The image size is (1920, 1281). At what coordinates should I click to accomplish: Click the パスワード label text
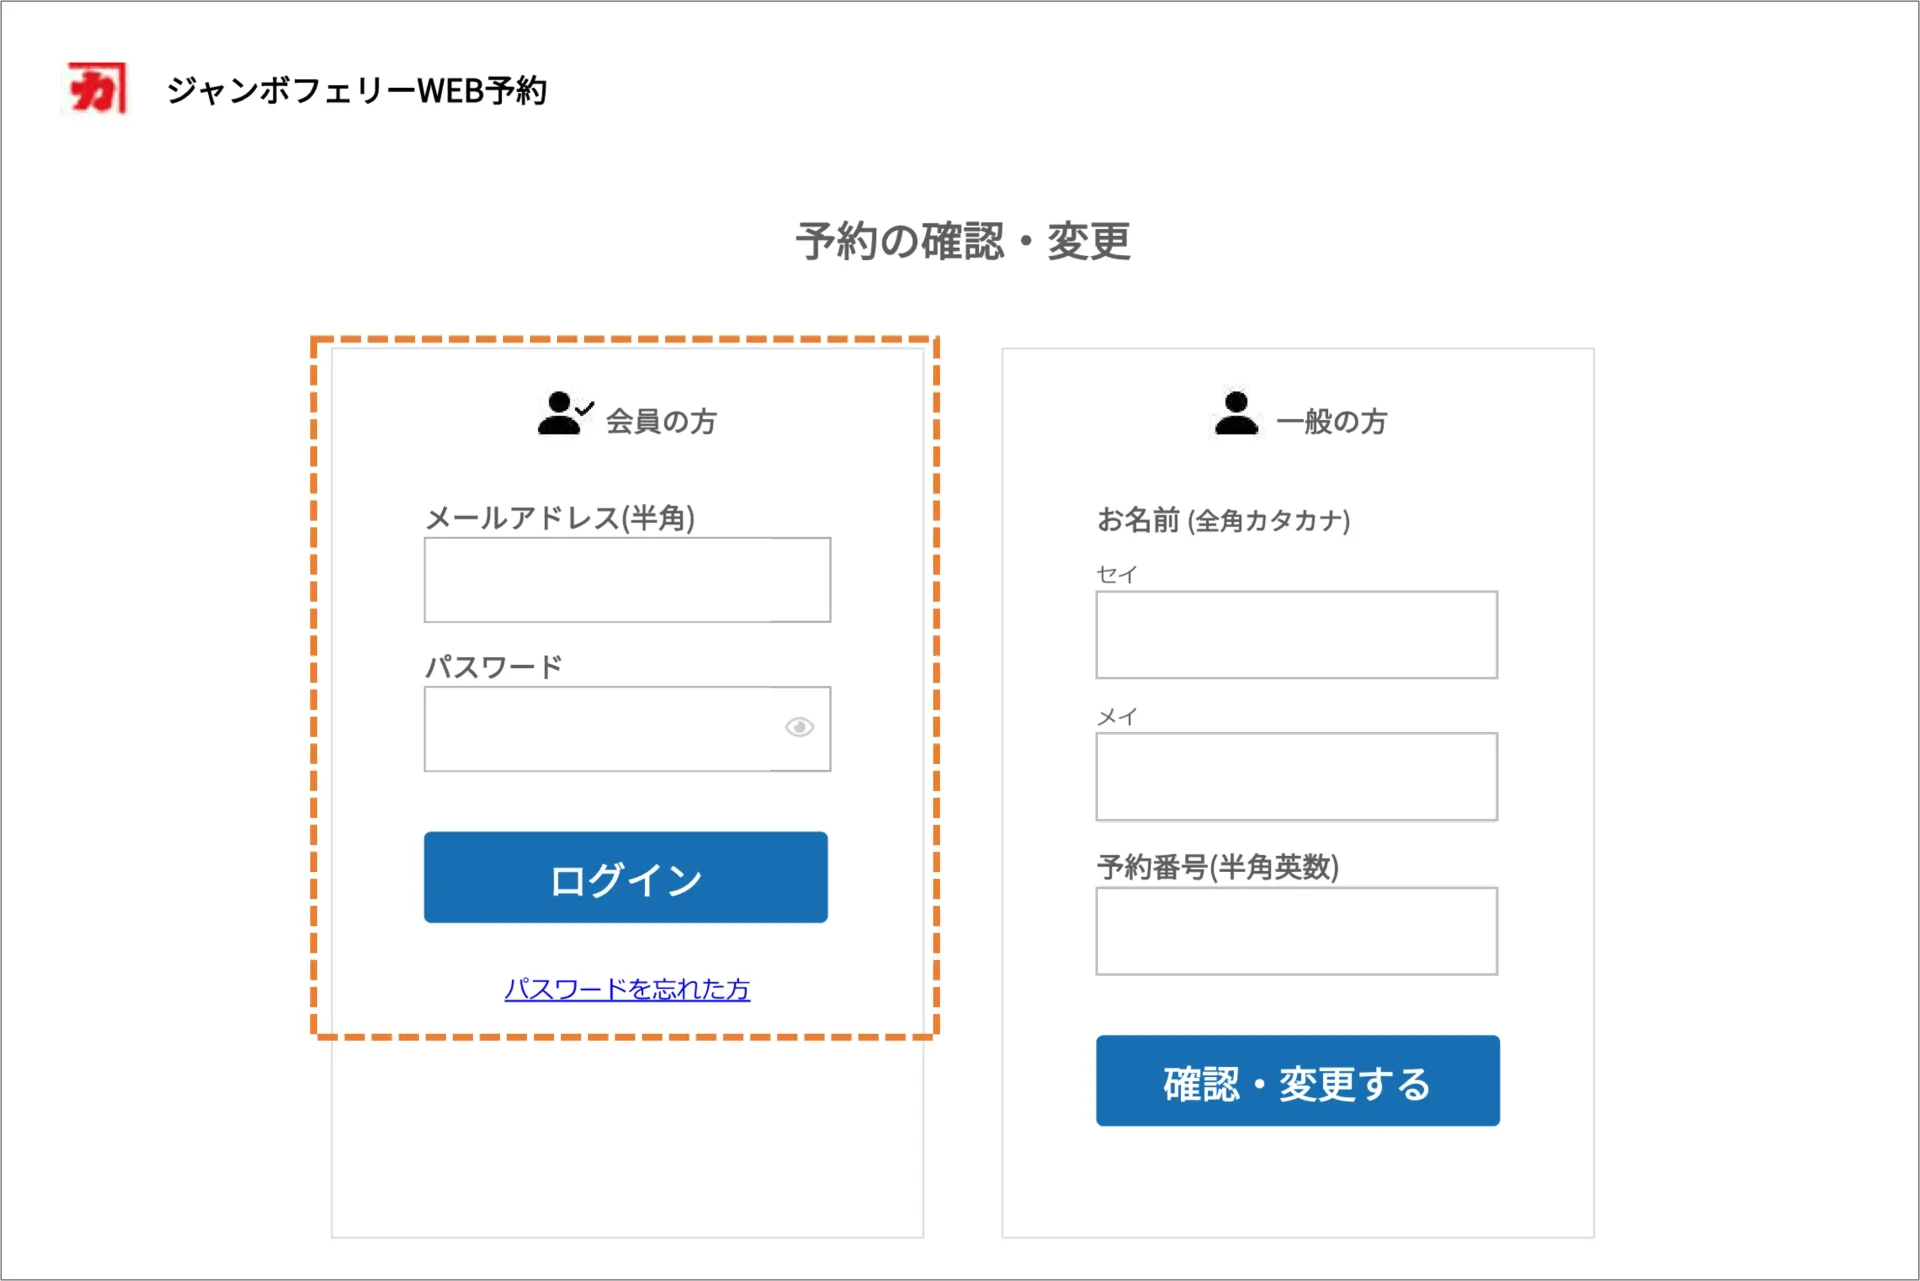(494, 667)
